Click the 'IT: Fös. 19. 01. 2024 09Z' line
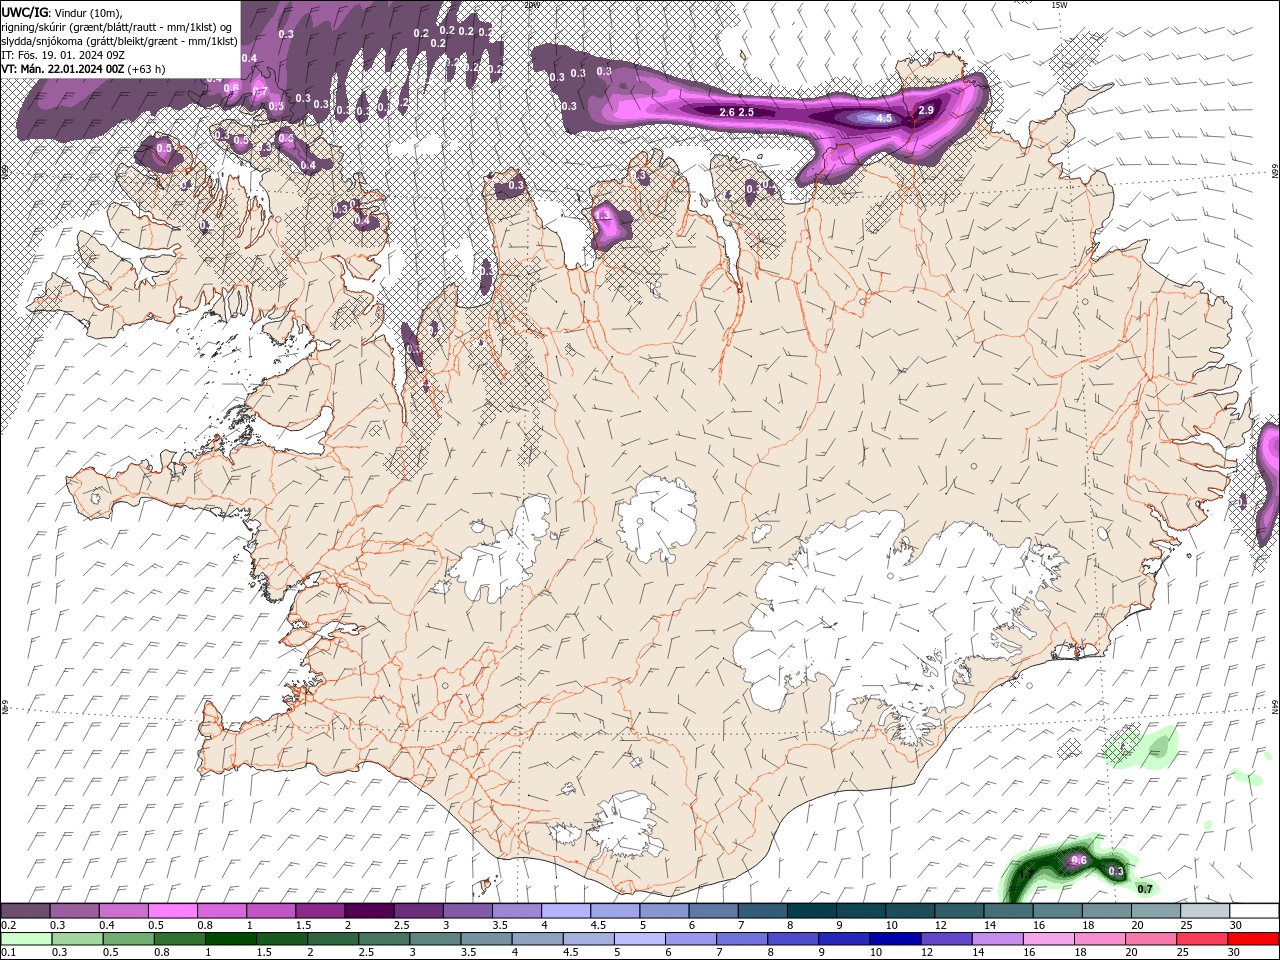Viewport: 1280px width, 960px height. tap(63, 55)
